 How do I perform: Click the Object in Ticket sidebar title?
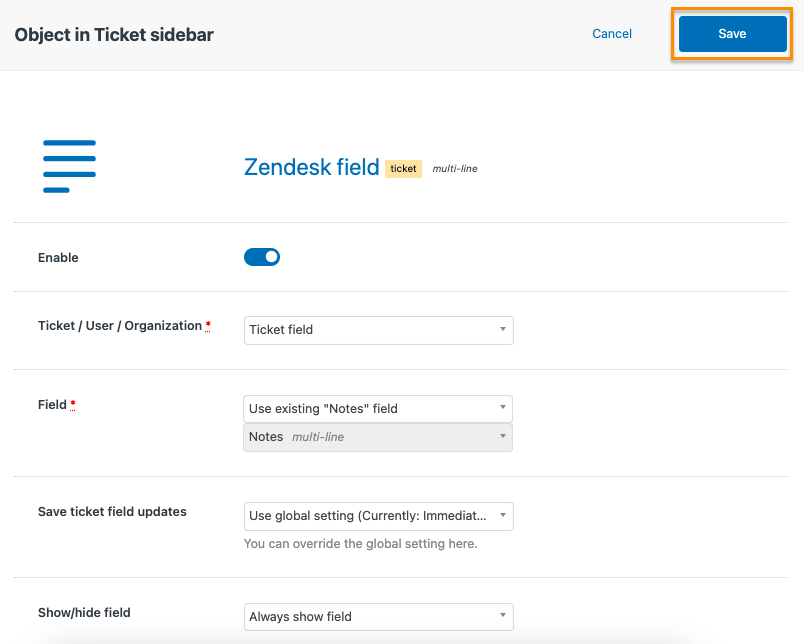click(114, 35)
